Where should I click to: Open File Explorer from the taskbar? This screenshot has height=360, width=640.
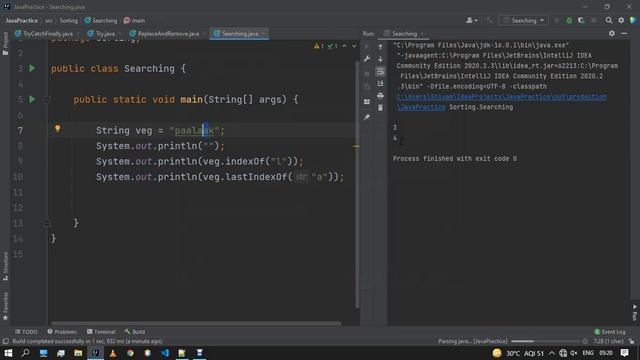(78, 353)
